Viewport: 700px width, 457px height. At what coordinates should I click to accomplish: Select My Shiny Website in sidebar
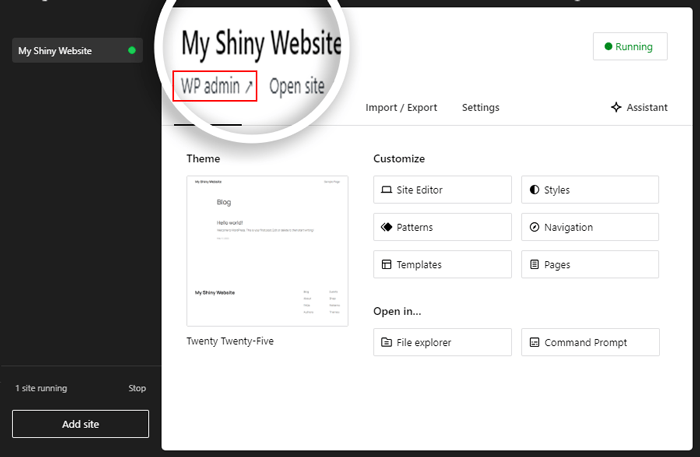pyautogui.click(x=66, y=50)
